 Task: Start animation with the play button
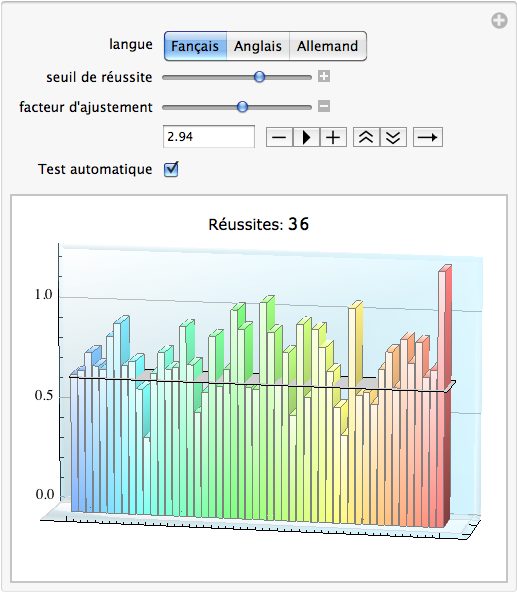tap(306, 137)
